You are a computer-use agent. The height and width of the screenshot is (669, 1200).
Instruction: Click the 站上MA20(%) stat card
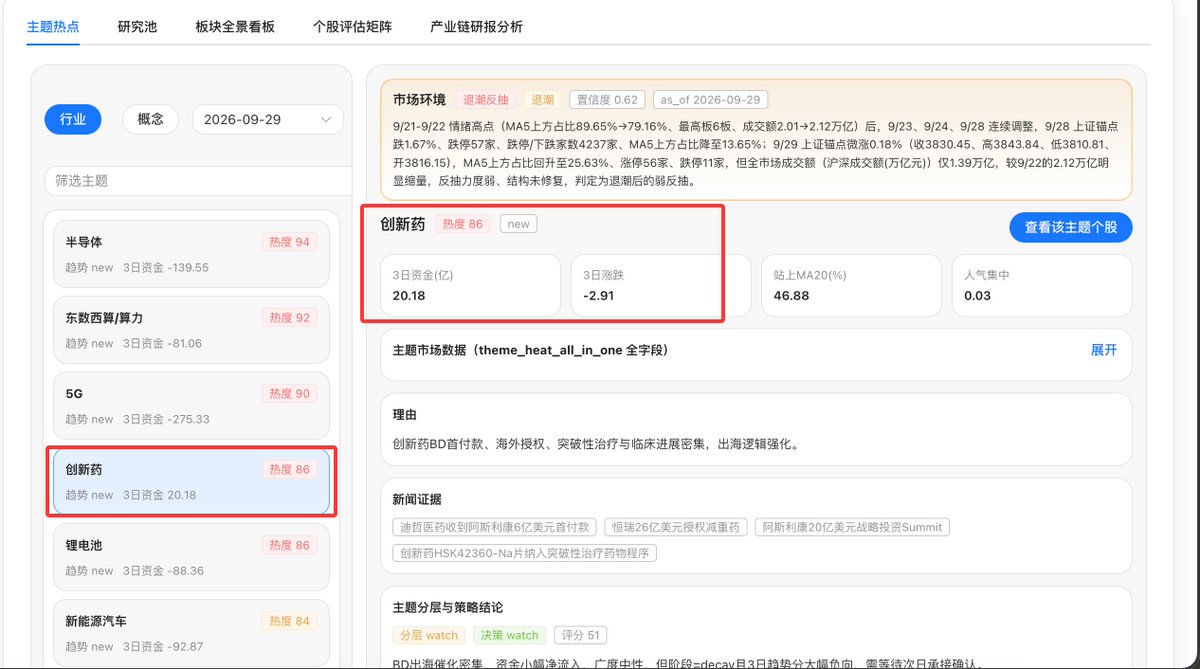(x=851, y=285)
